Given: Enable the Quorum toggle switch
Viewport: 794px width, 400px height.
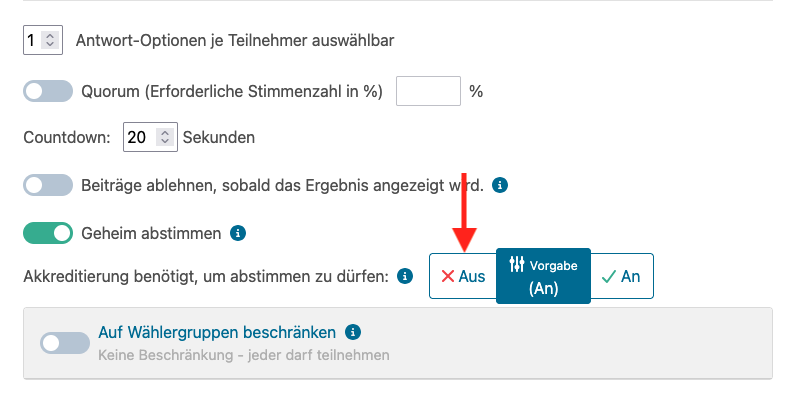Looking at the screenshot, I should coord(48,91).
